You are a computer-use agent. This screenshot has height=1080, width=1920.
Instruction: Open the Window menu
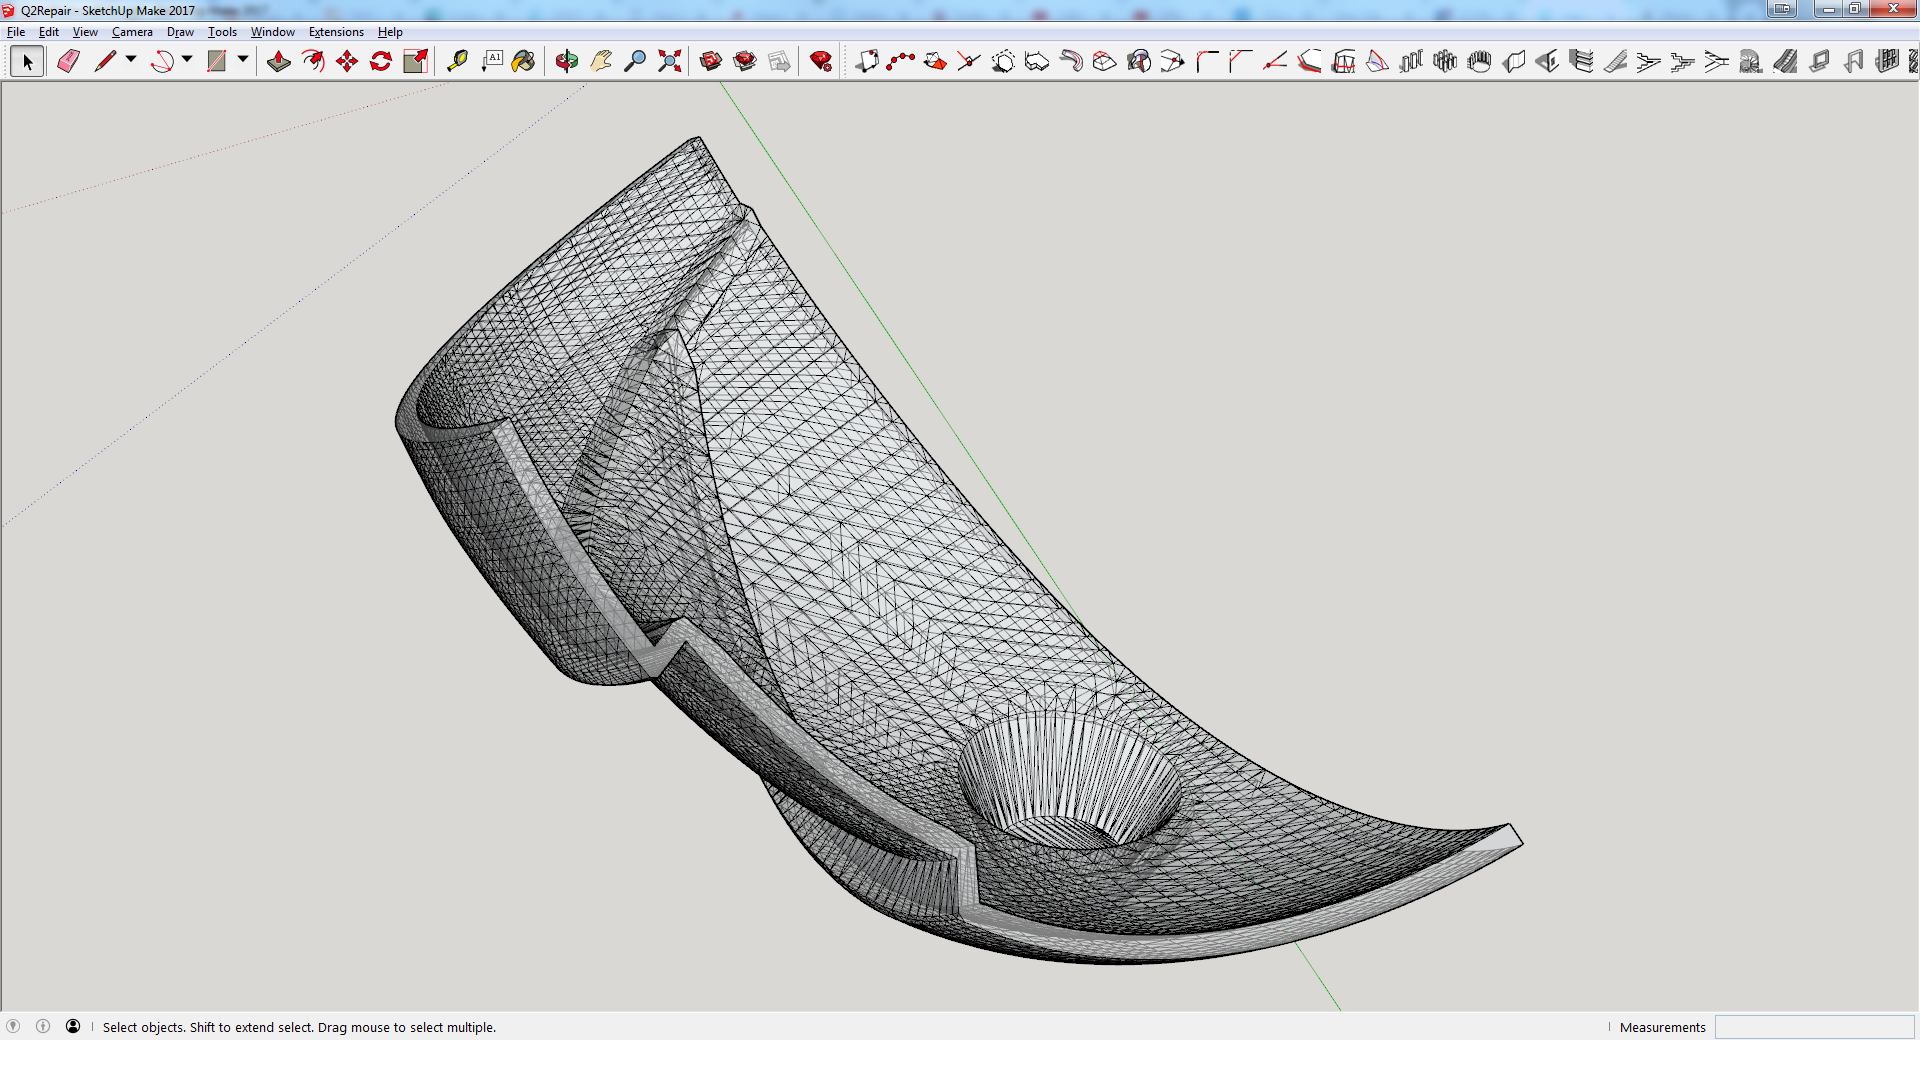tap(272, 32)
